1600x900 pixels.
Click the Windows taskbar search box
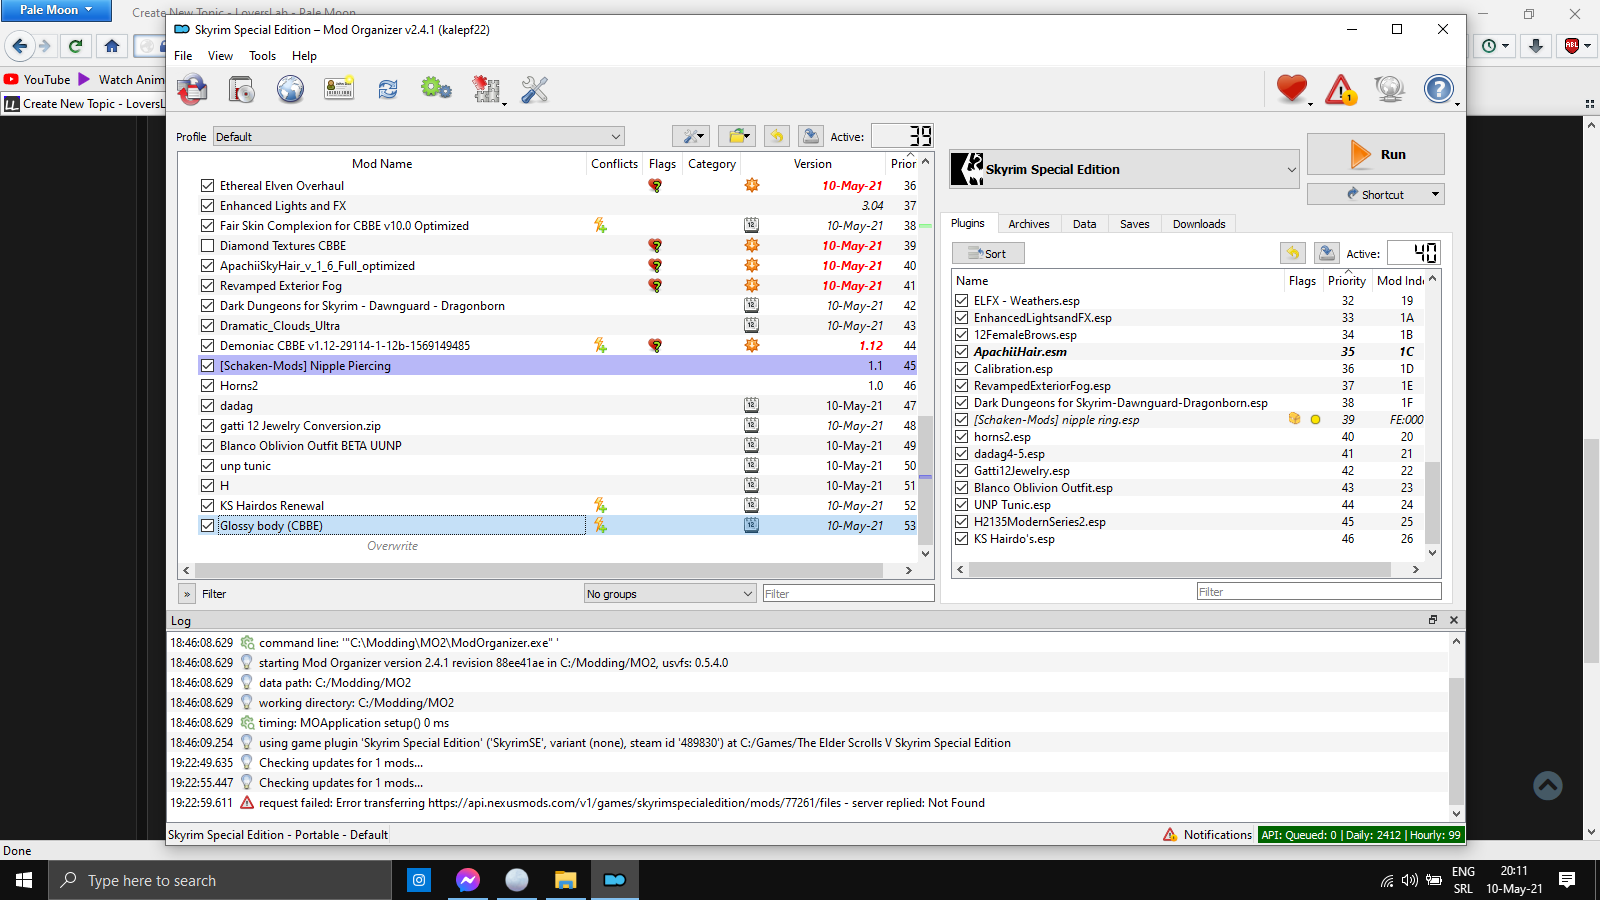point(220,880)
